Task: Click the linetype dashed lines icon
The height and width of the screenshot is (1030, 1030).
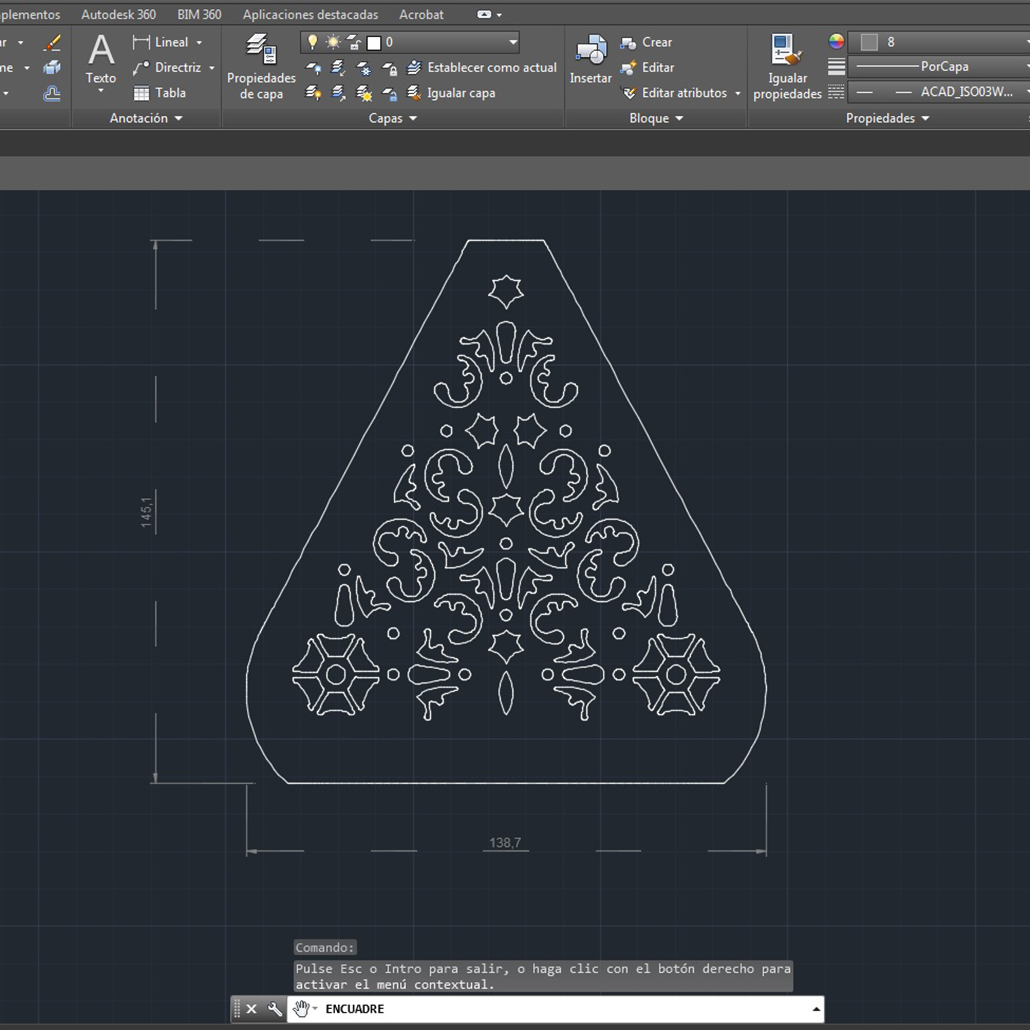Action: pos(836,92)
